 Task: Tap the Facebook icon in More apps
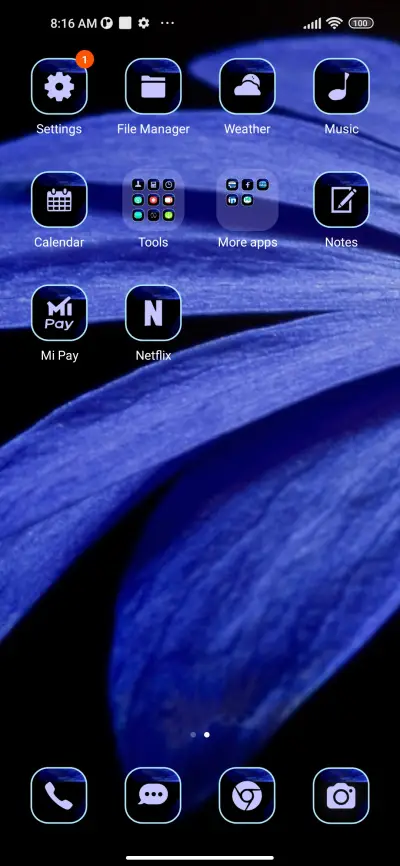247,185
